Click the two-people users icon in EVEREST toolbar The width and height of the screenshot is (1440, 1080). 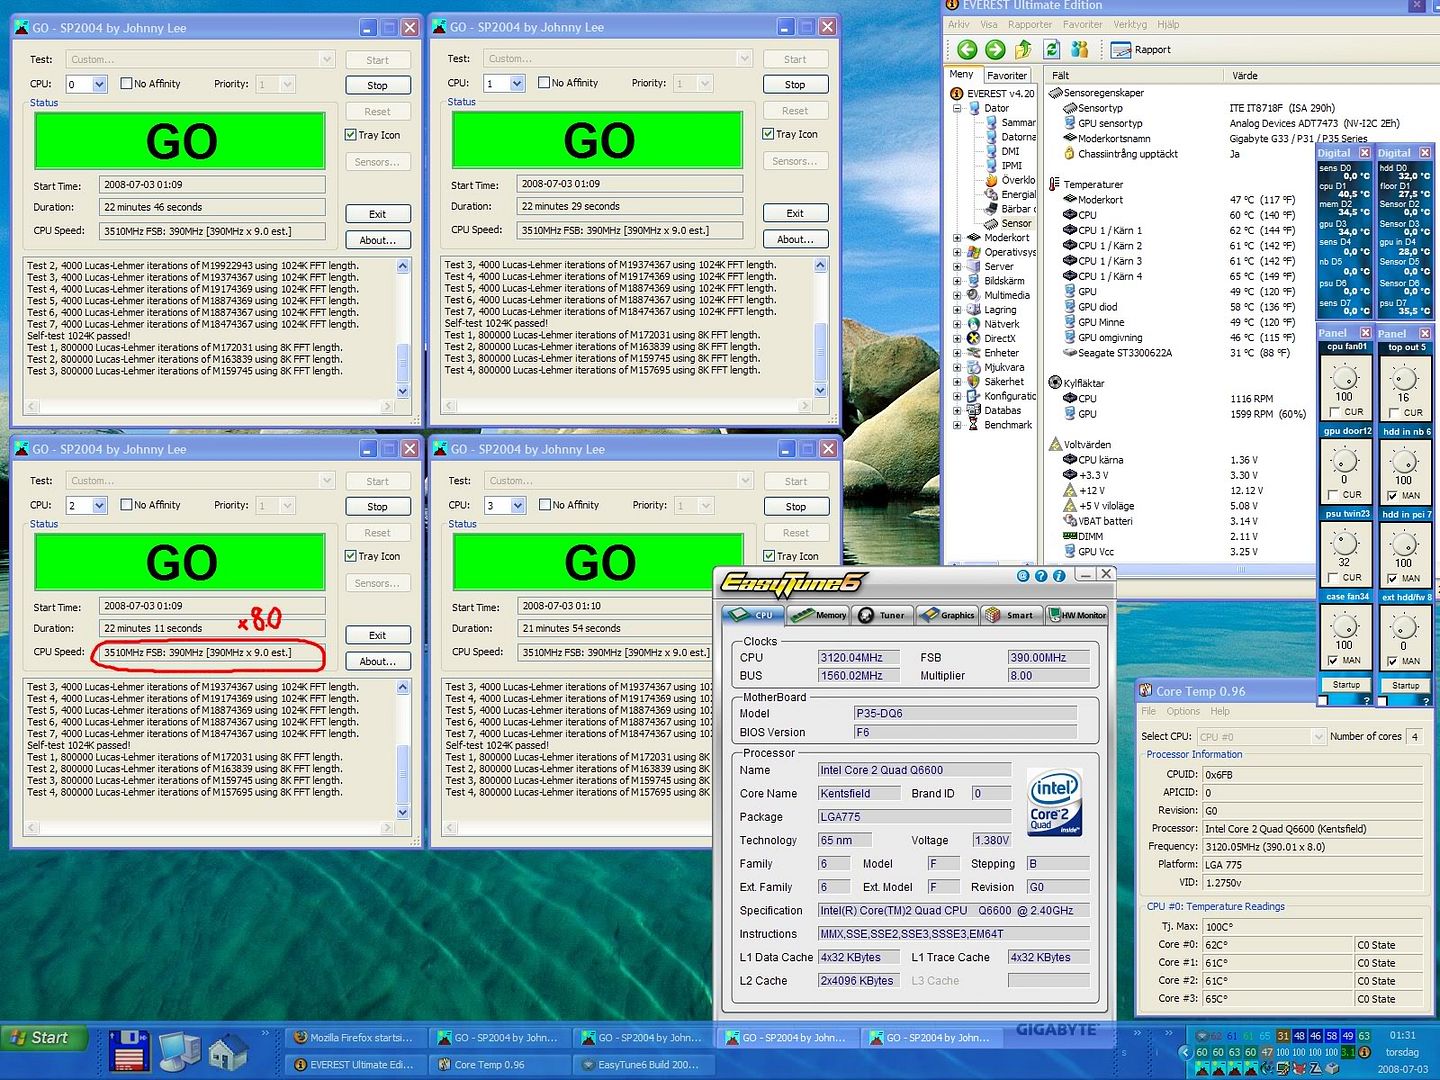tap(1080, 49)
